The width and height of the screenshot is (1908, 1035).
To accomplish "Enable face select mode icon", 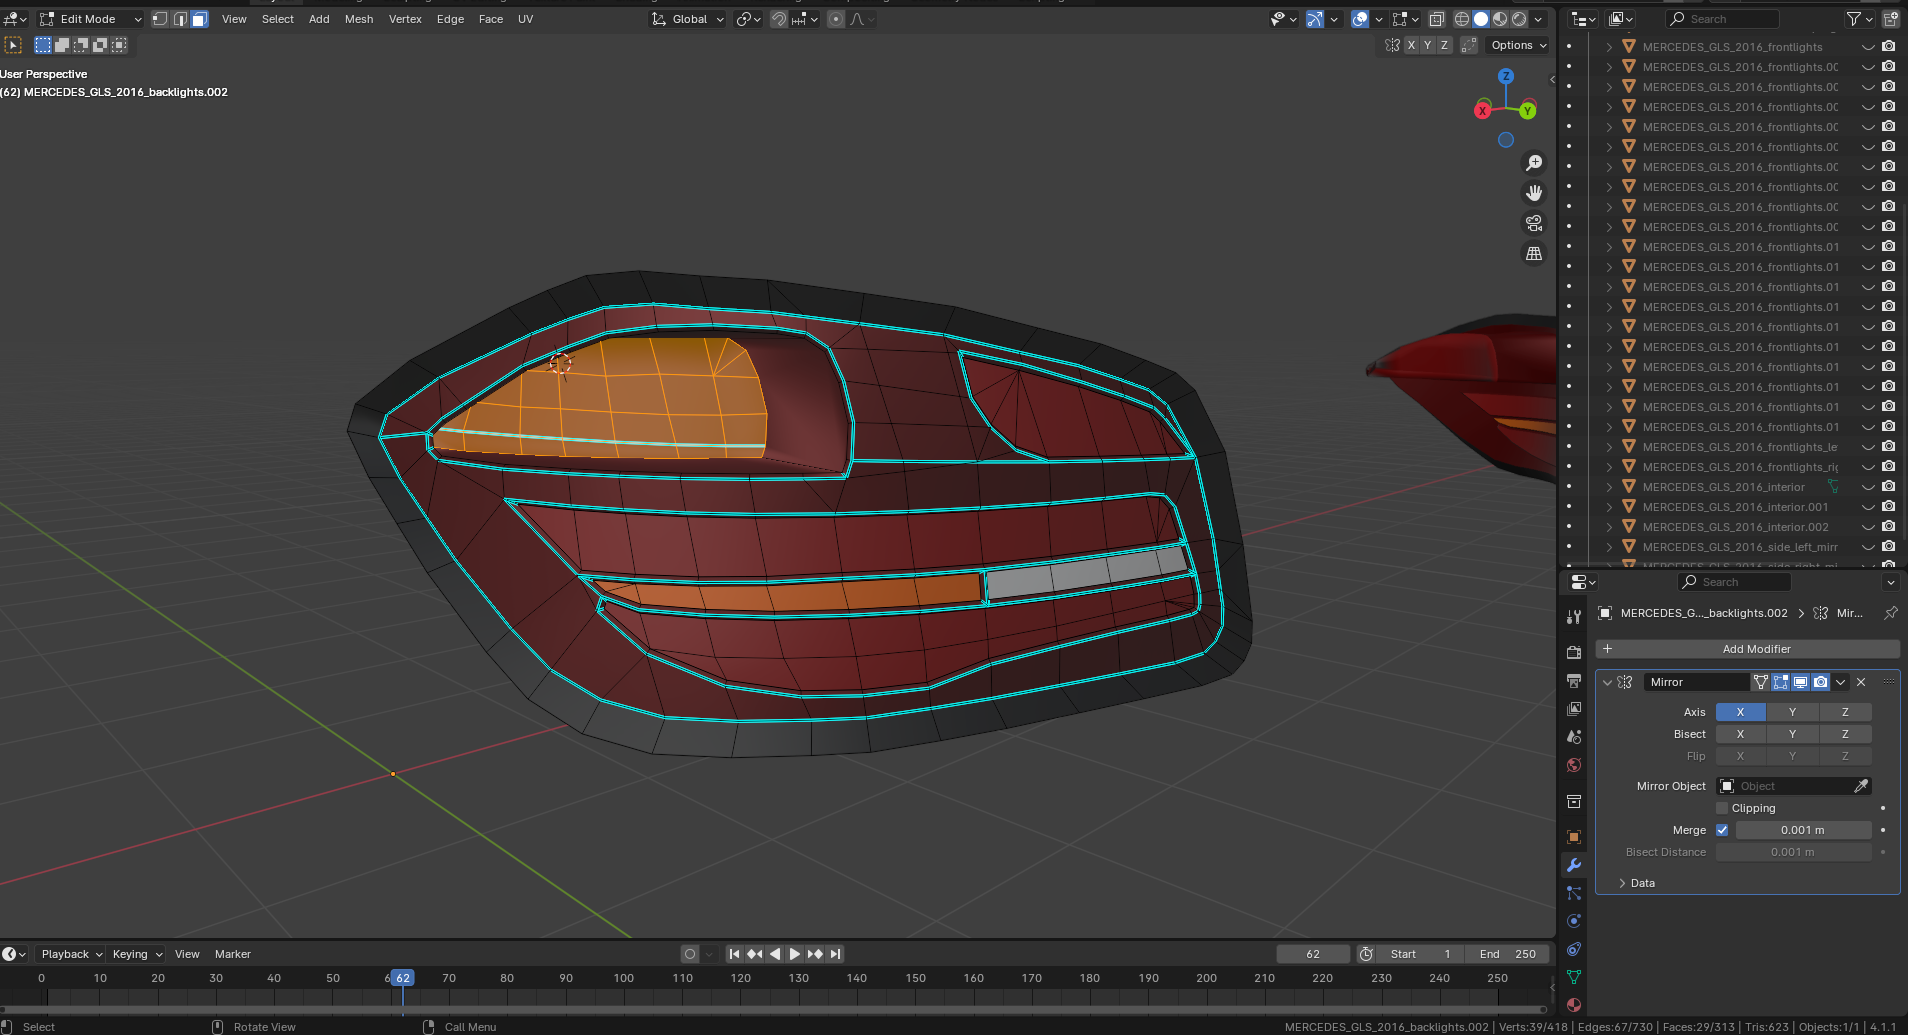I will 199,19.
